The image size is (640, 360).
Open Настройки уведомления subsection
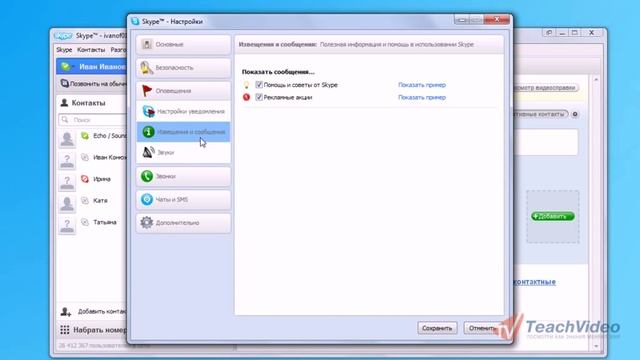183,111
